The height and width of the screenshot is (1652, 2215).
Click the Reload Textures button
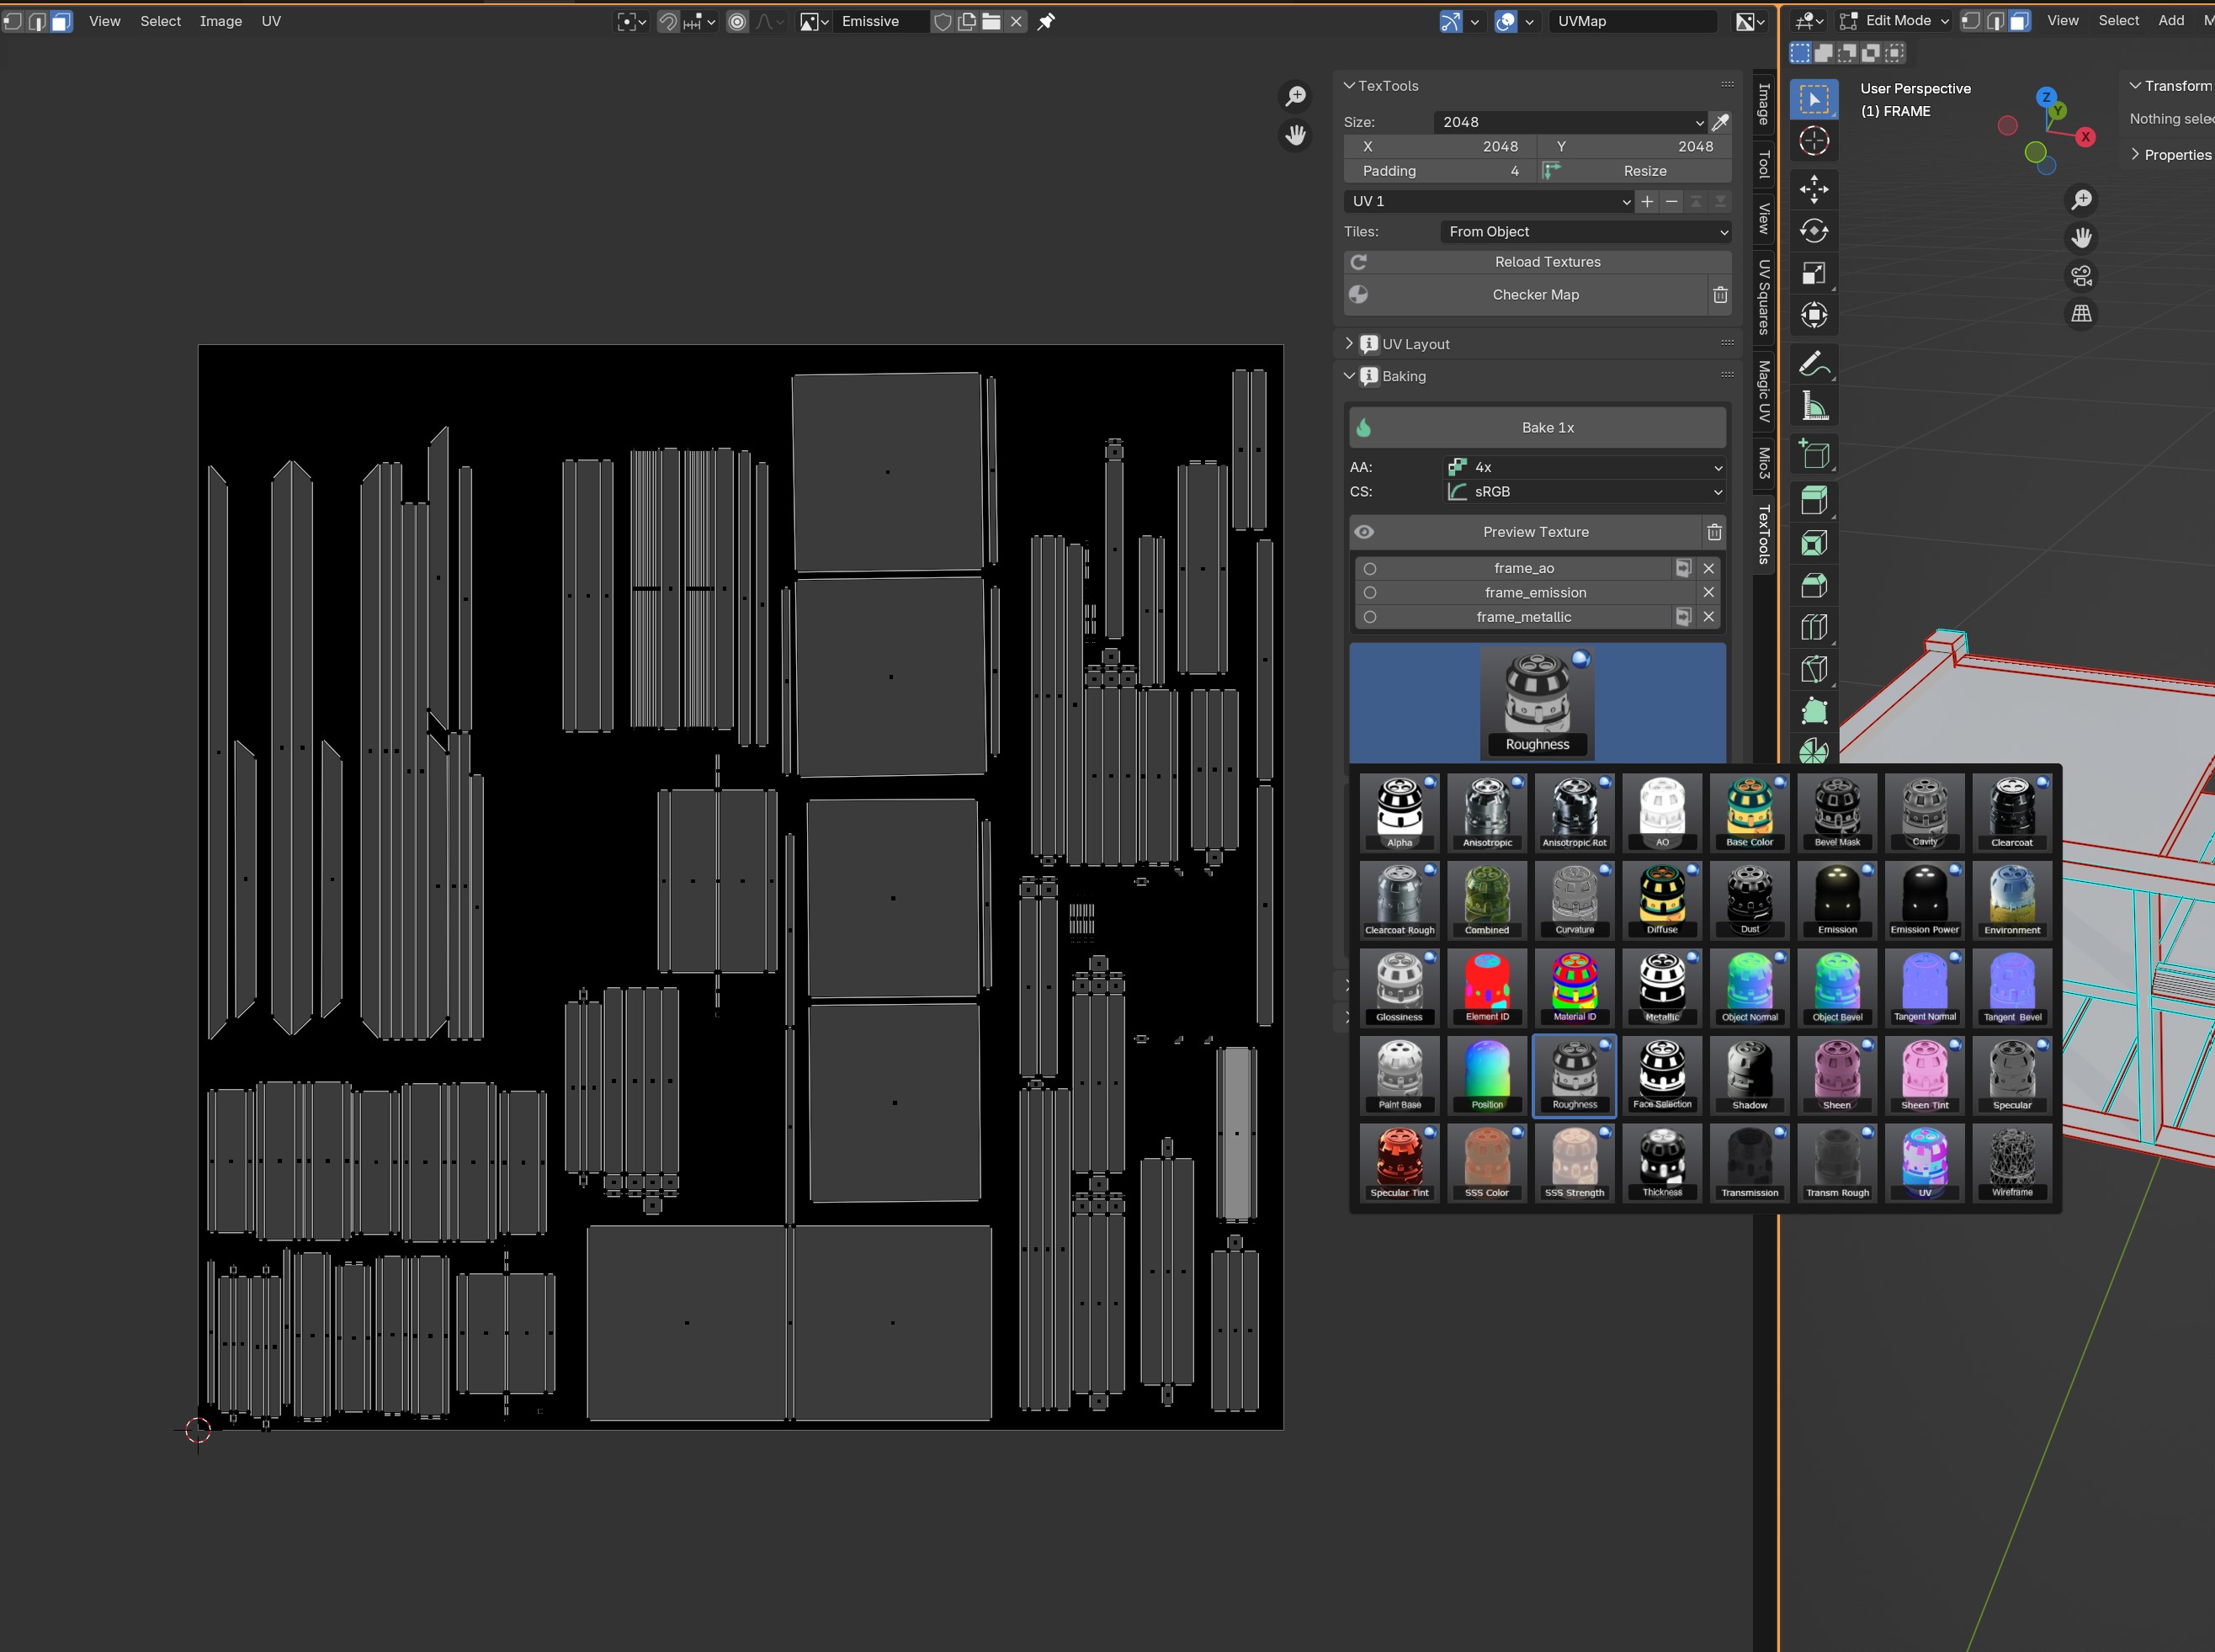click(1537, 262)
